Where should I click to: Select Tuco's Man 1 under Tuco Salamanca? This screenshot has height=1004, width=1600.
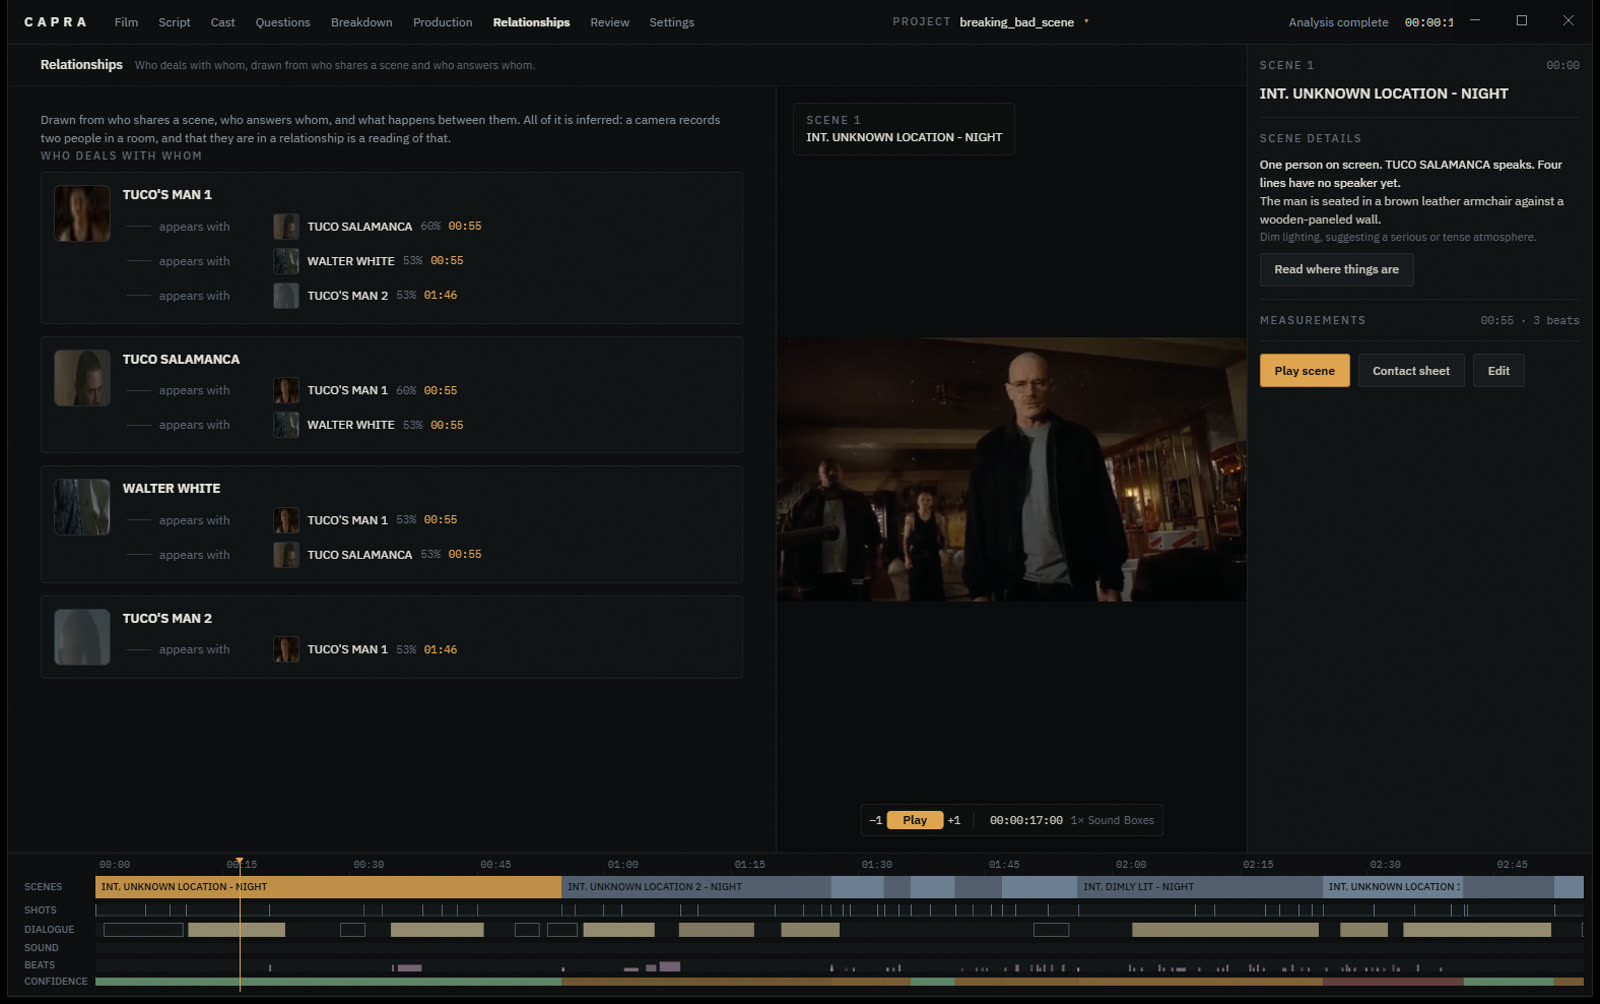click(347, 391)
